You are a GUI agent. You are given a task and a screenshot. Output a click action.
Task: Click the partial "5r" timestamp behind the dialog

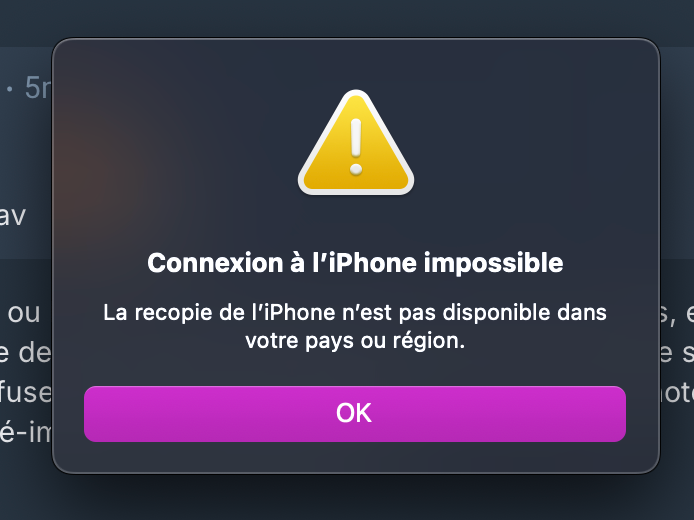pos(38,88)
